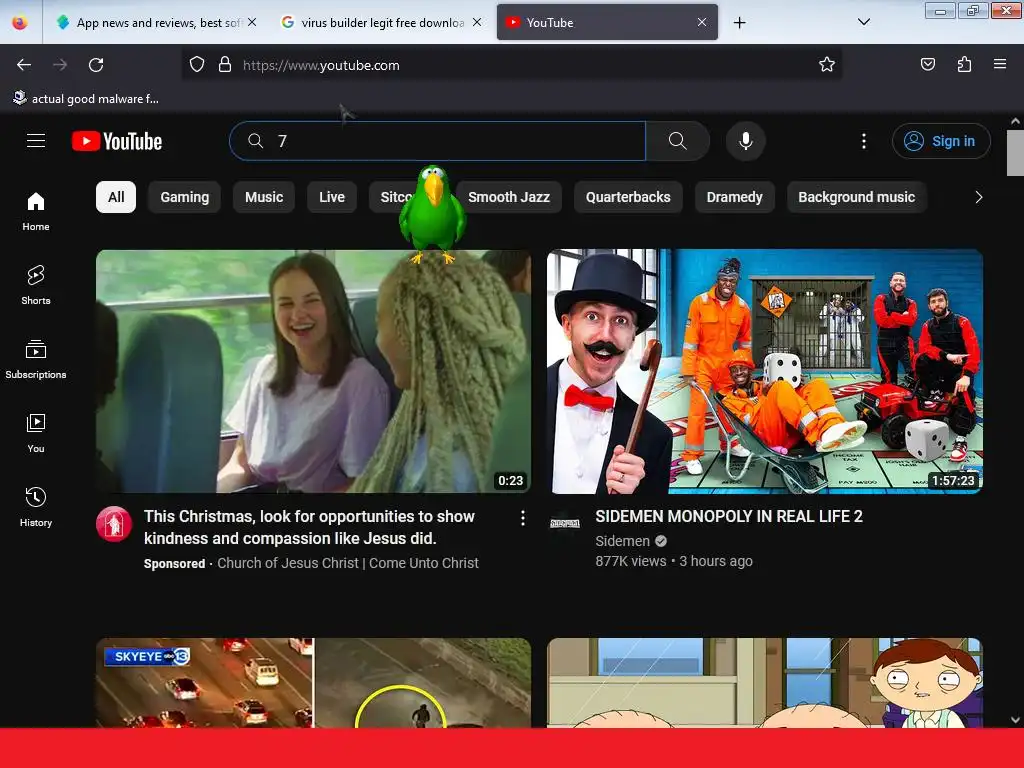Screen dimensions: 1024x768
Task: Open the Family Guy cartoon thumbnail
Action: [765, 682]
